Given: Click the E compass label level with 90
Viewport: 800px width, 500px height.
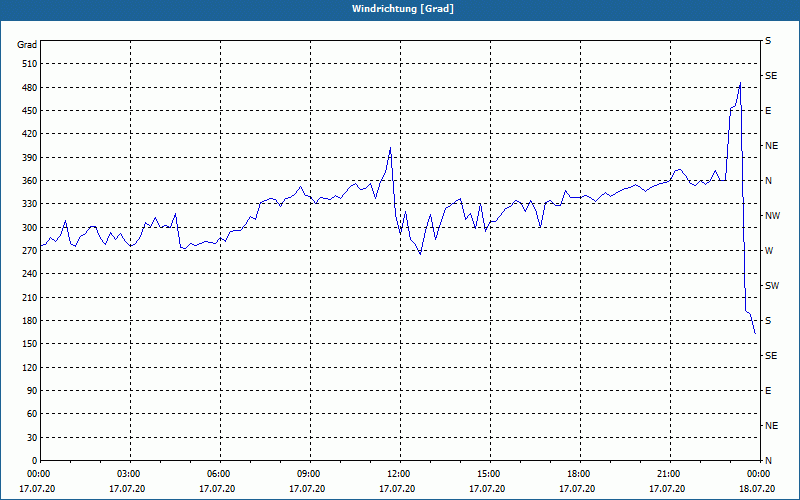Looking at the screenshot, I should (x=768, y=391).
